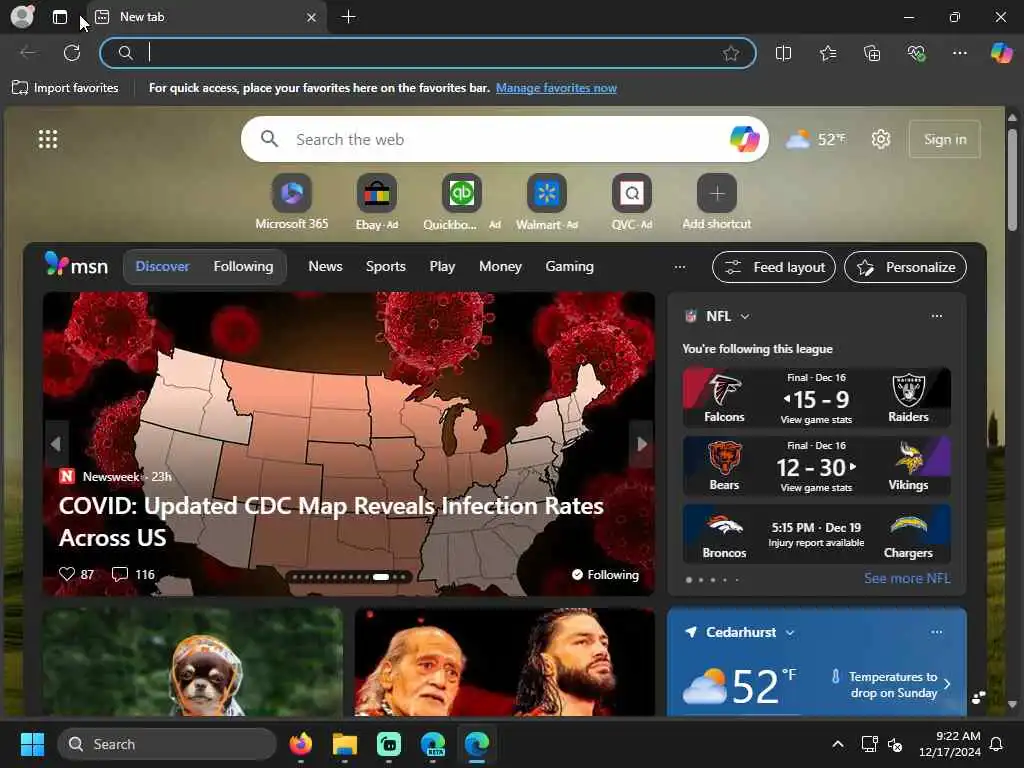
Task: Open Manage favorites now link
Action: click(x=556, y=88)
